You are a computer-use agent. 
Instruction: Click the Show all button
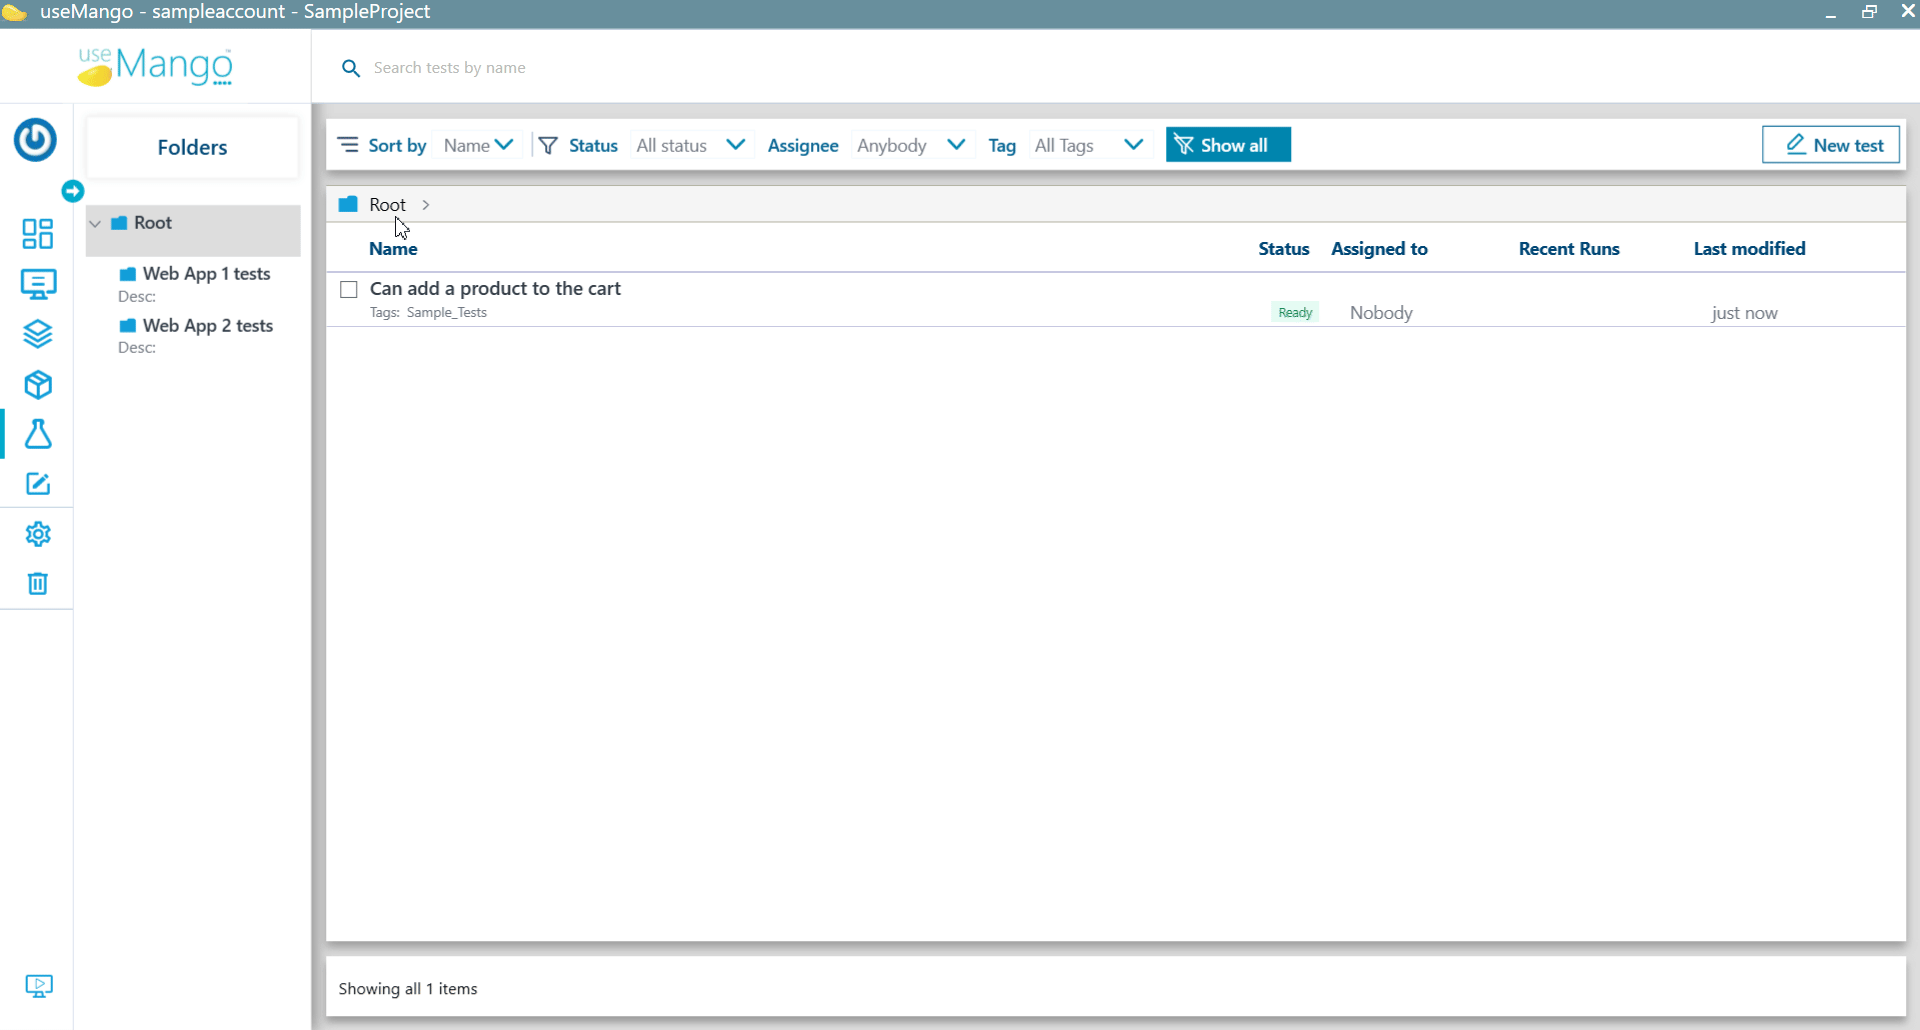click(1227, 146)
